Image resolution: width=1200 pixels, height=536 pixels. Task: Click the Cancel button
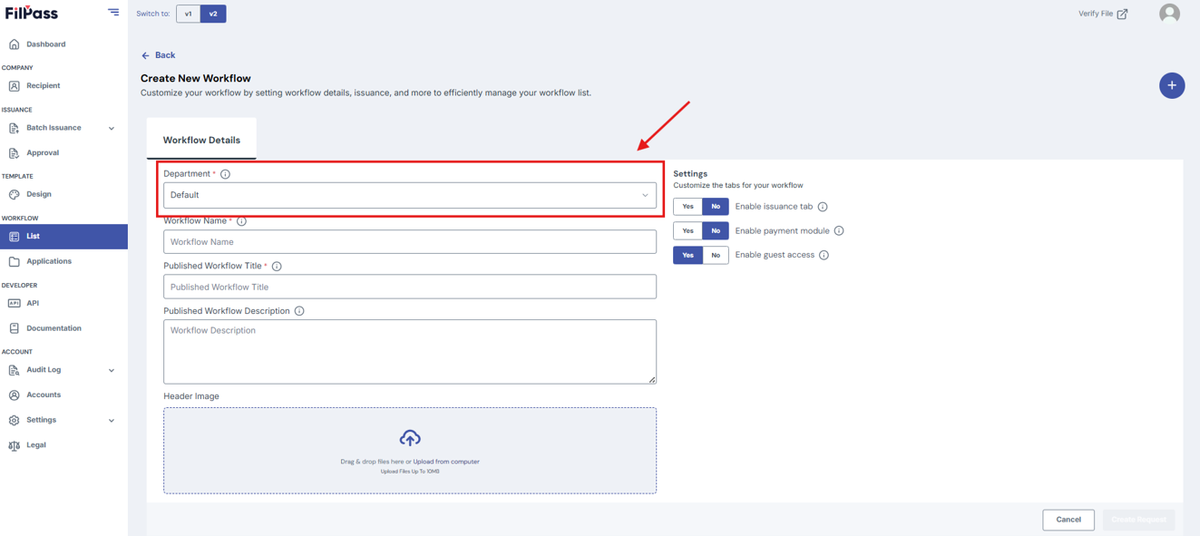[x=1068, y=519]
